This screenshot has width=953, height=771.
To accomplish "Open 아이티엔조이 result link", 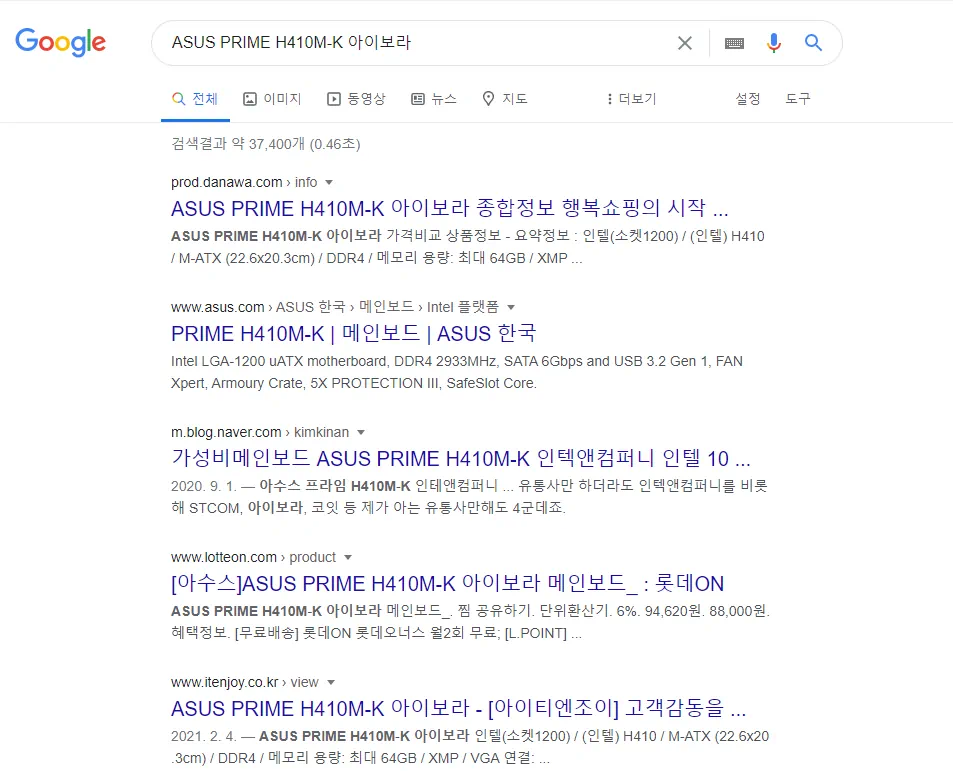I will tap(458, 709).
